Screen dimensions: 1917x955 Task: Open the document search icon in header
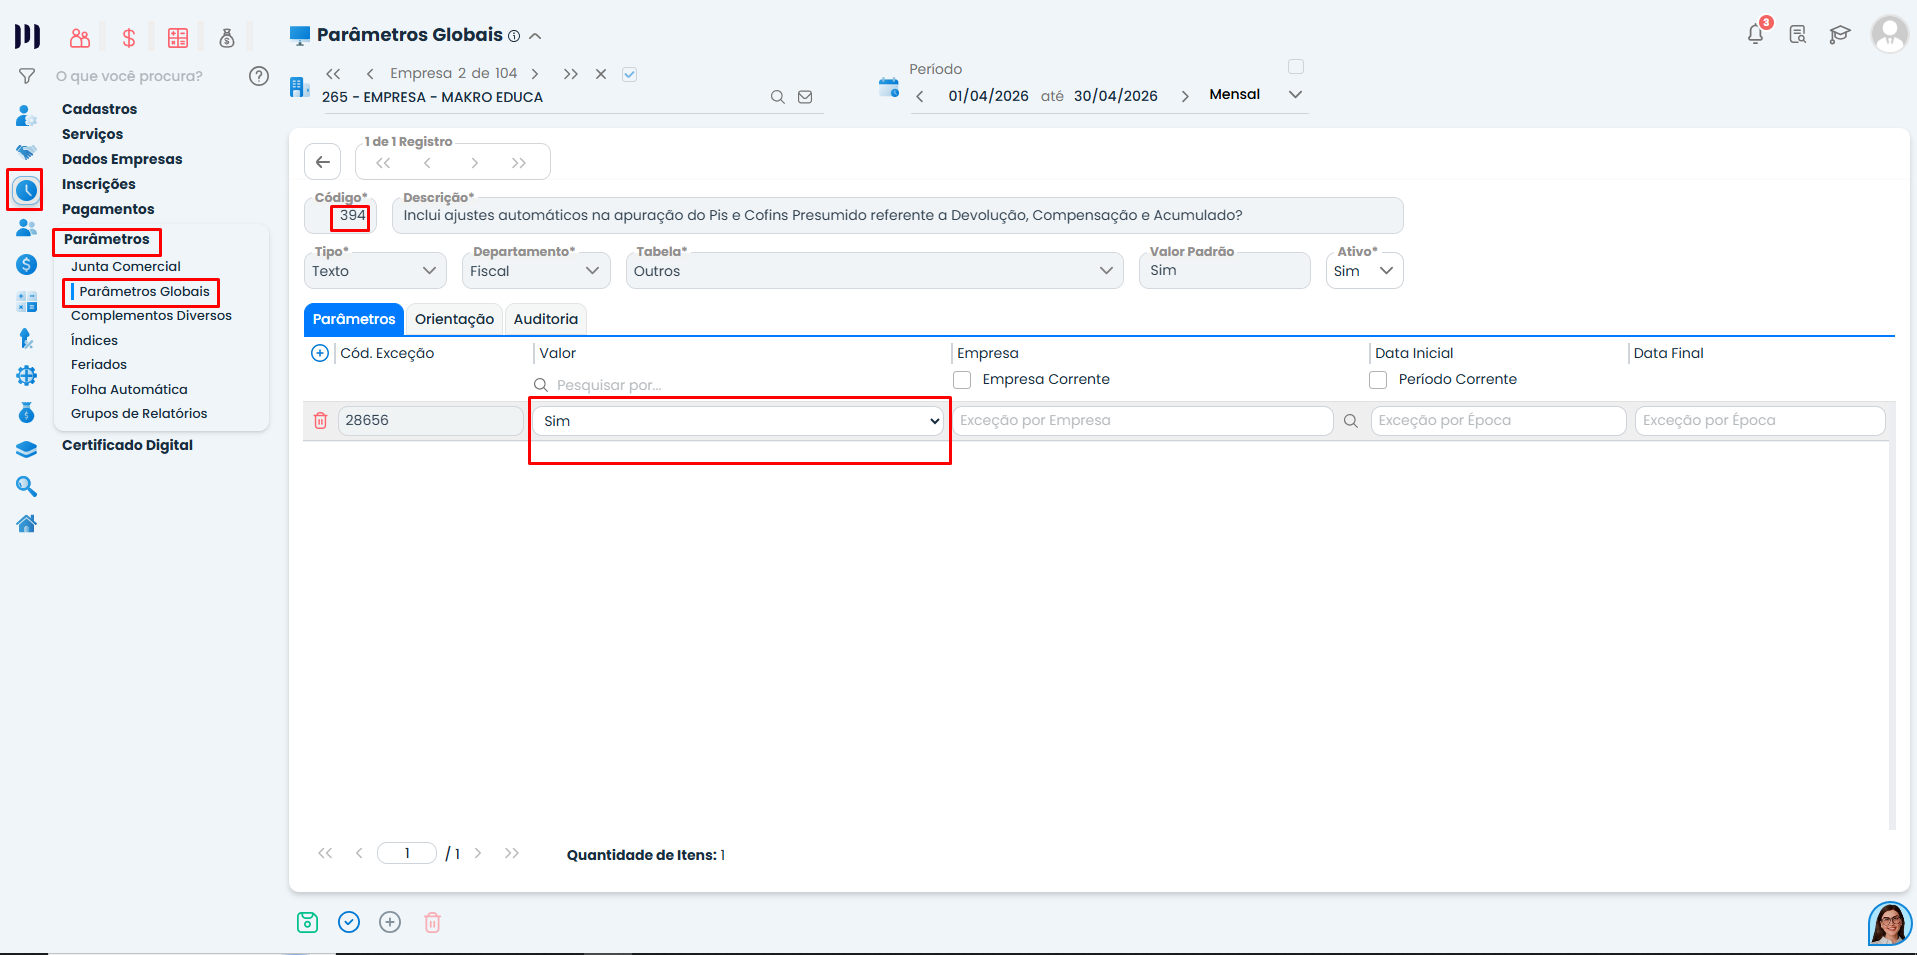point(1798,35)
